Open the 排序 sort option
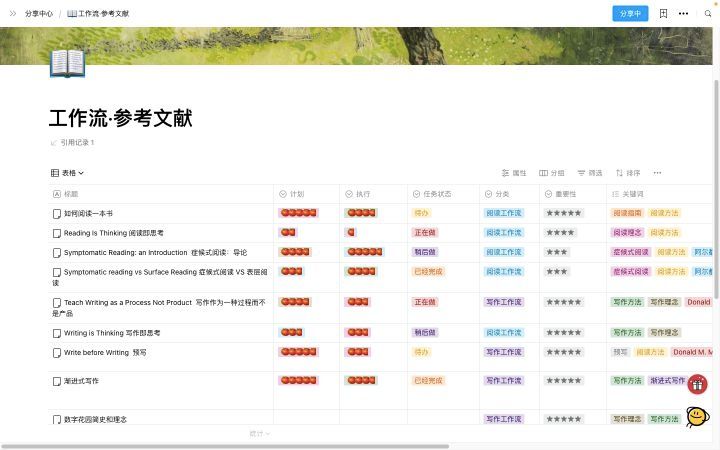This screenshot has width=720, height=450. coord(628,173)
